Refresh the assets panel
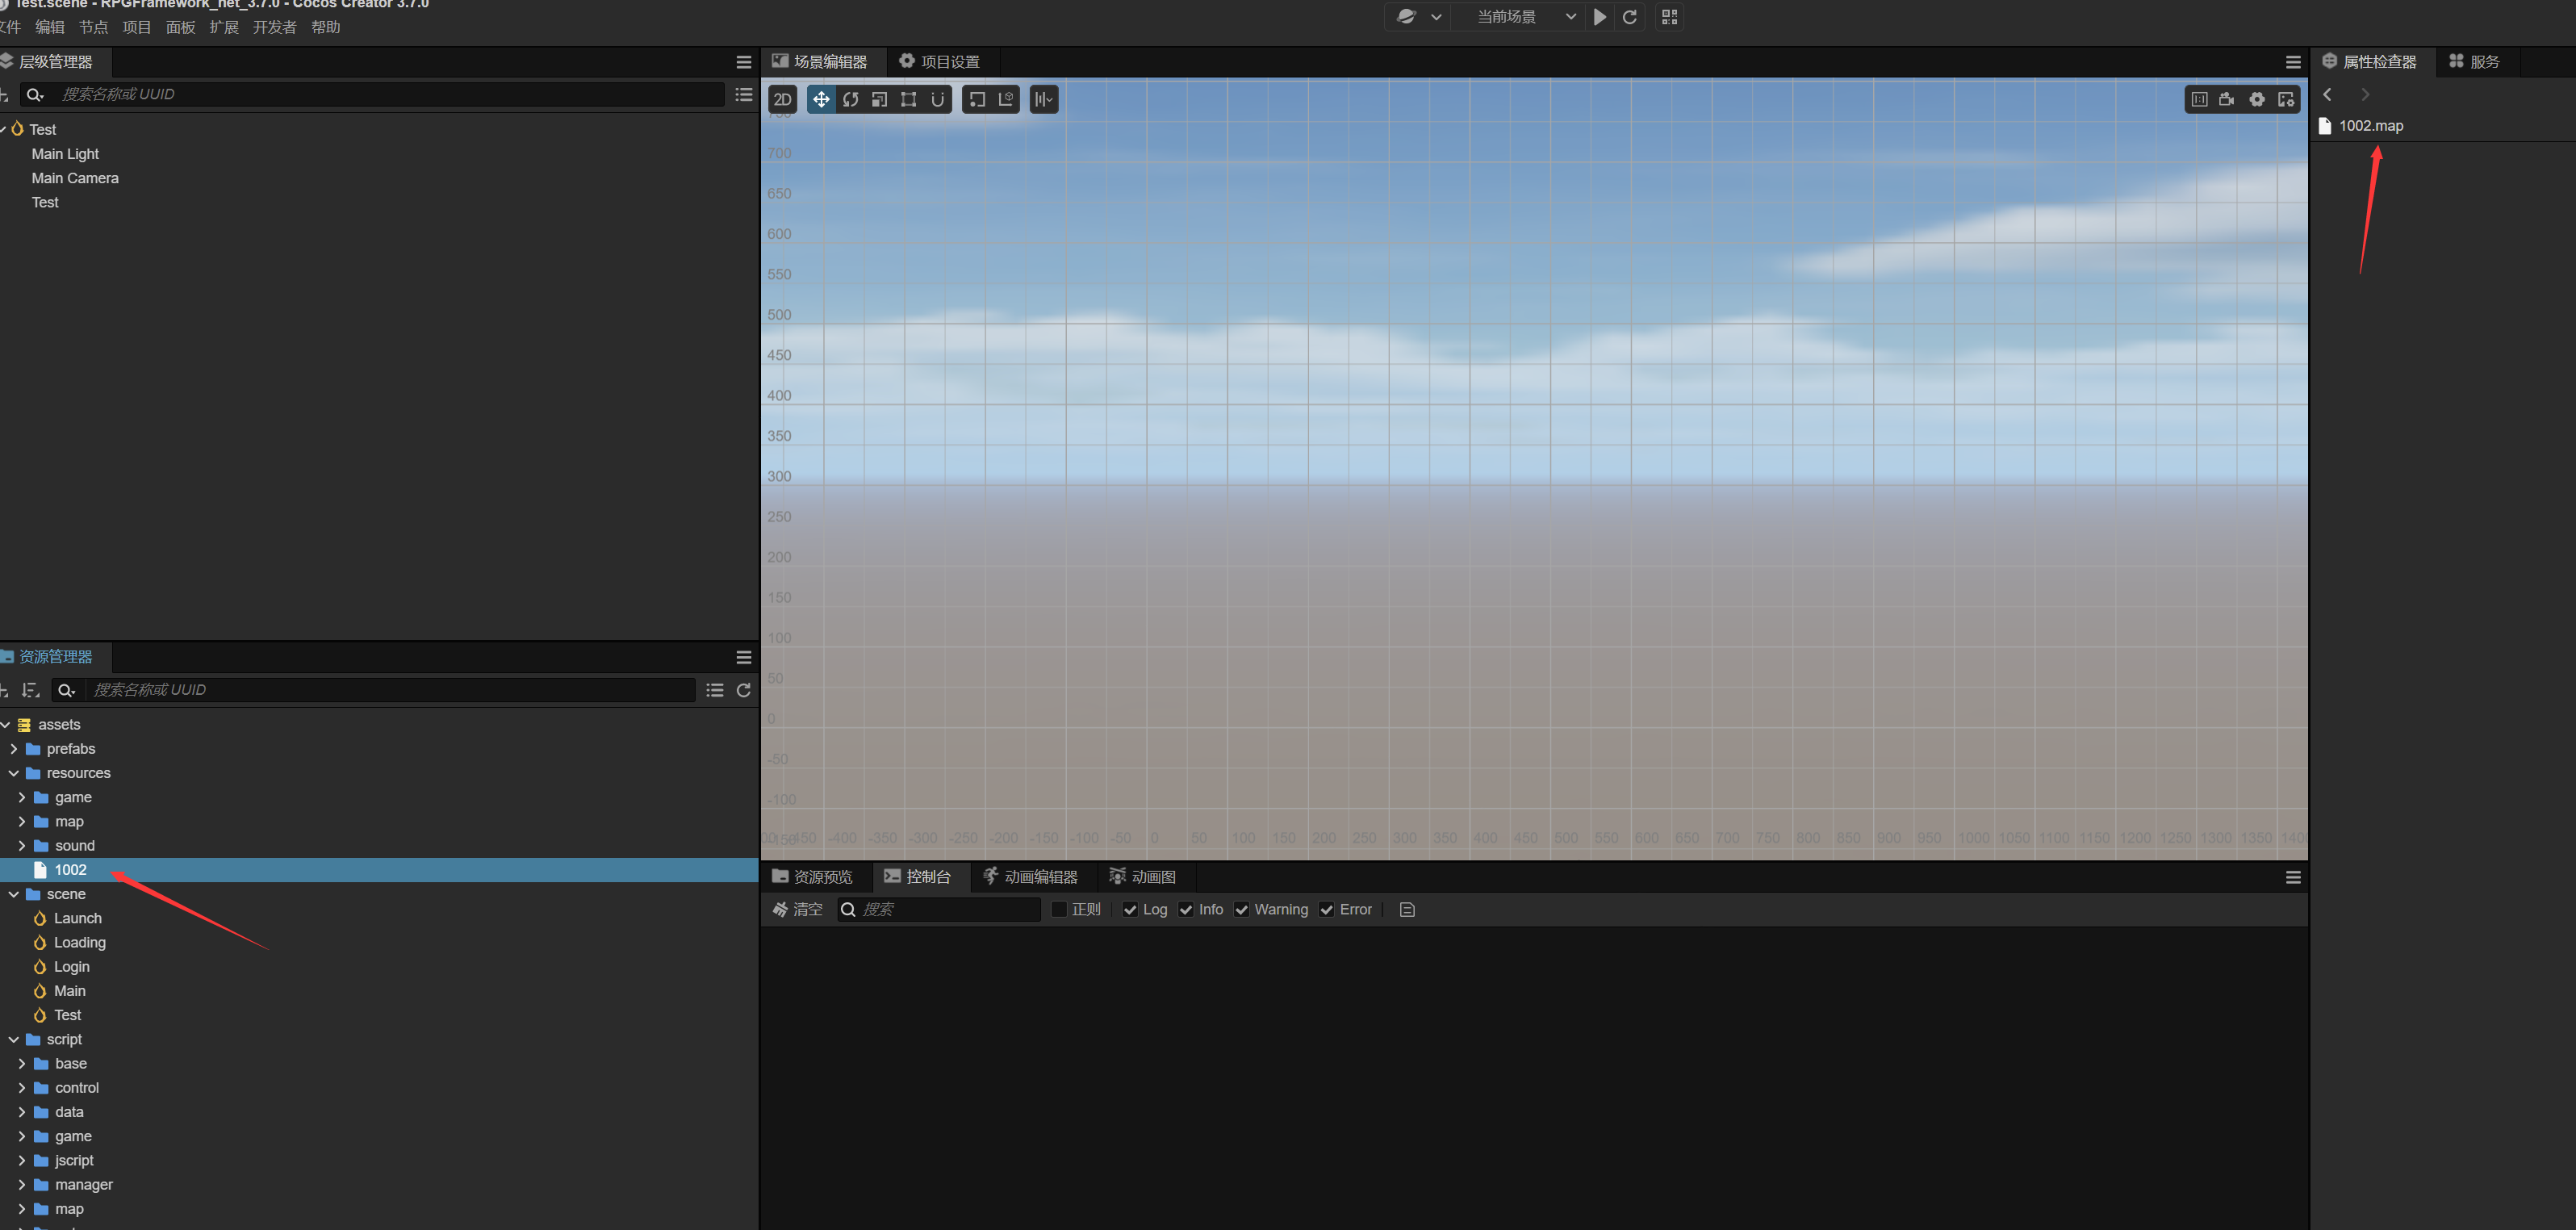This screenshot has width=2576, height=1230. 743,690
